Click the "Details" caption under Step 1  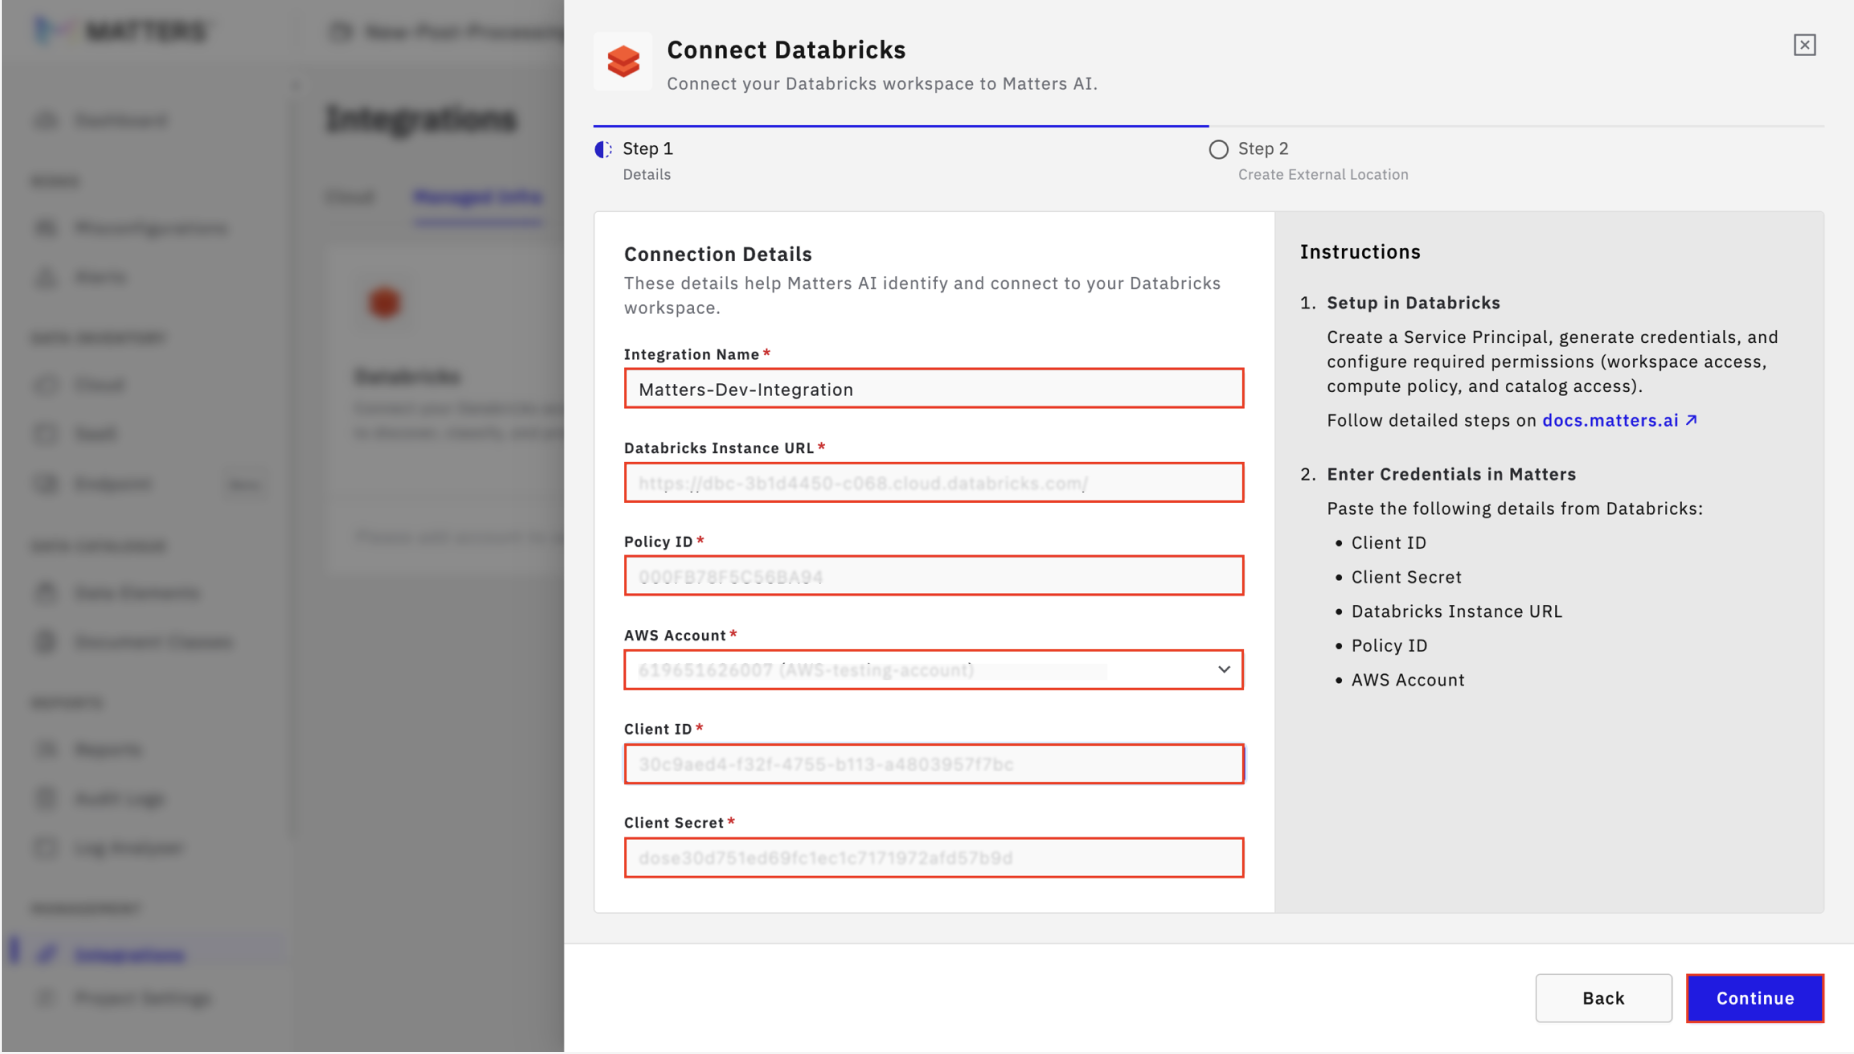[647, 175]
